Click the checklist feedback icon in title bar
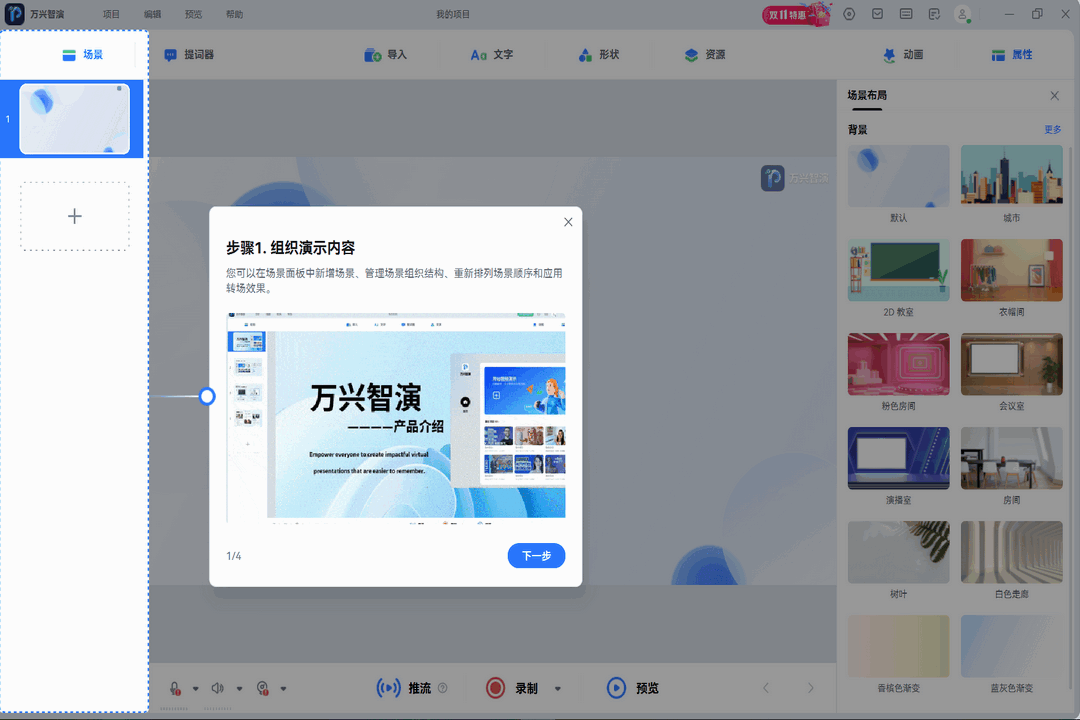The height and width of the screenshot is (720, 1080). point(934,14)
